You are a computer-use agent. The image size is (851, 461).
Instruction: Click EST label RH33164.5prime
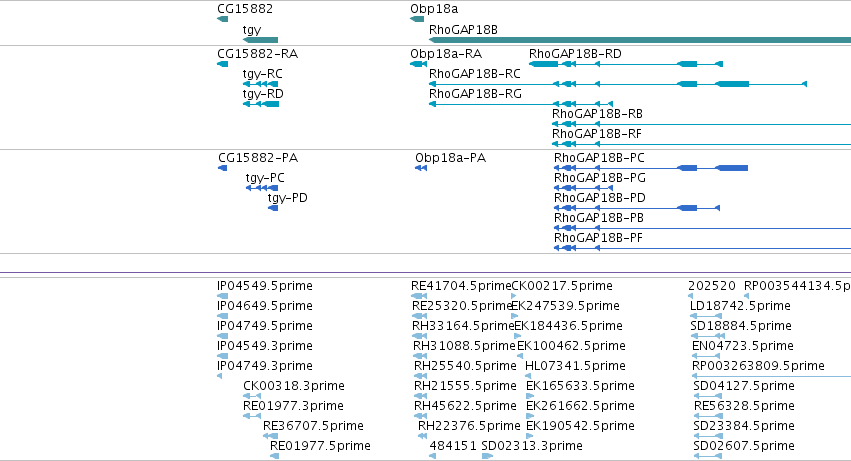pos(463,326)
